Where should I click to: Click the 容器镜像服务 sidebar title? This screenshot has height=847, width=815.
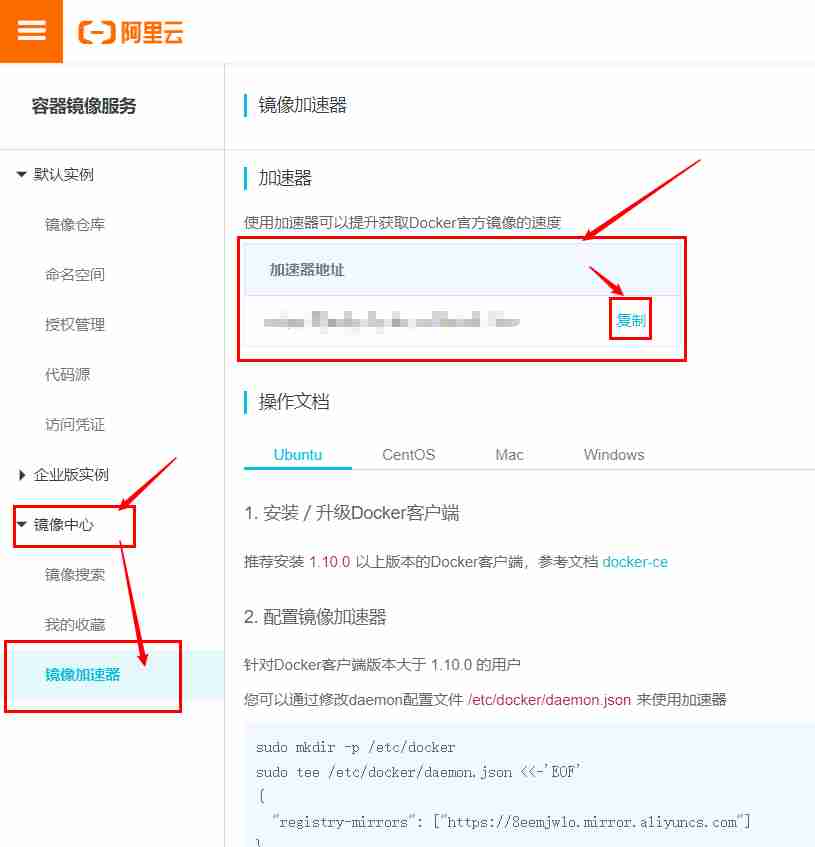pyautogui.click(x=84, y=106)
